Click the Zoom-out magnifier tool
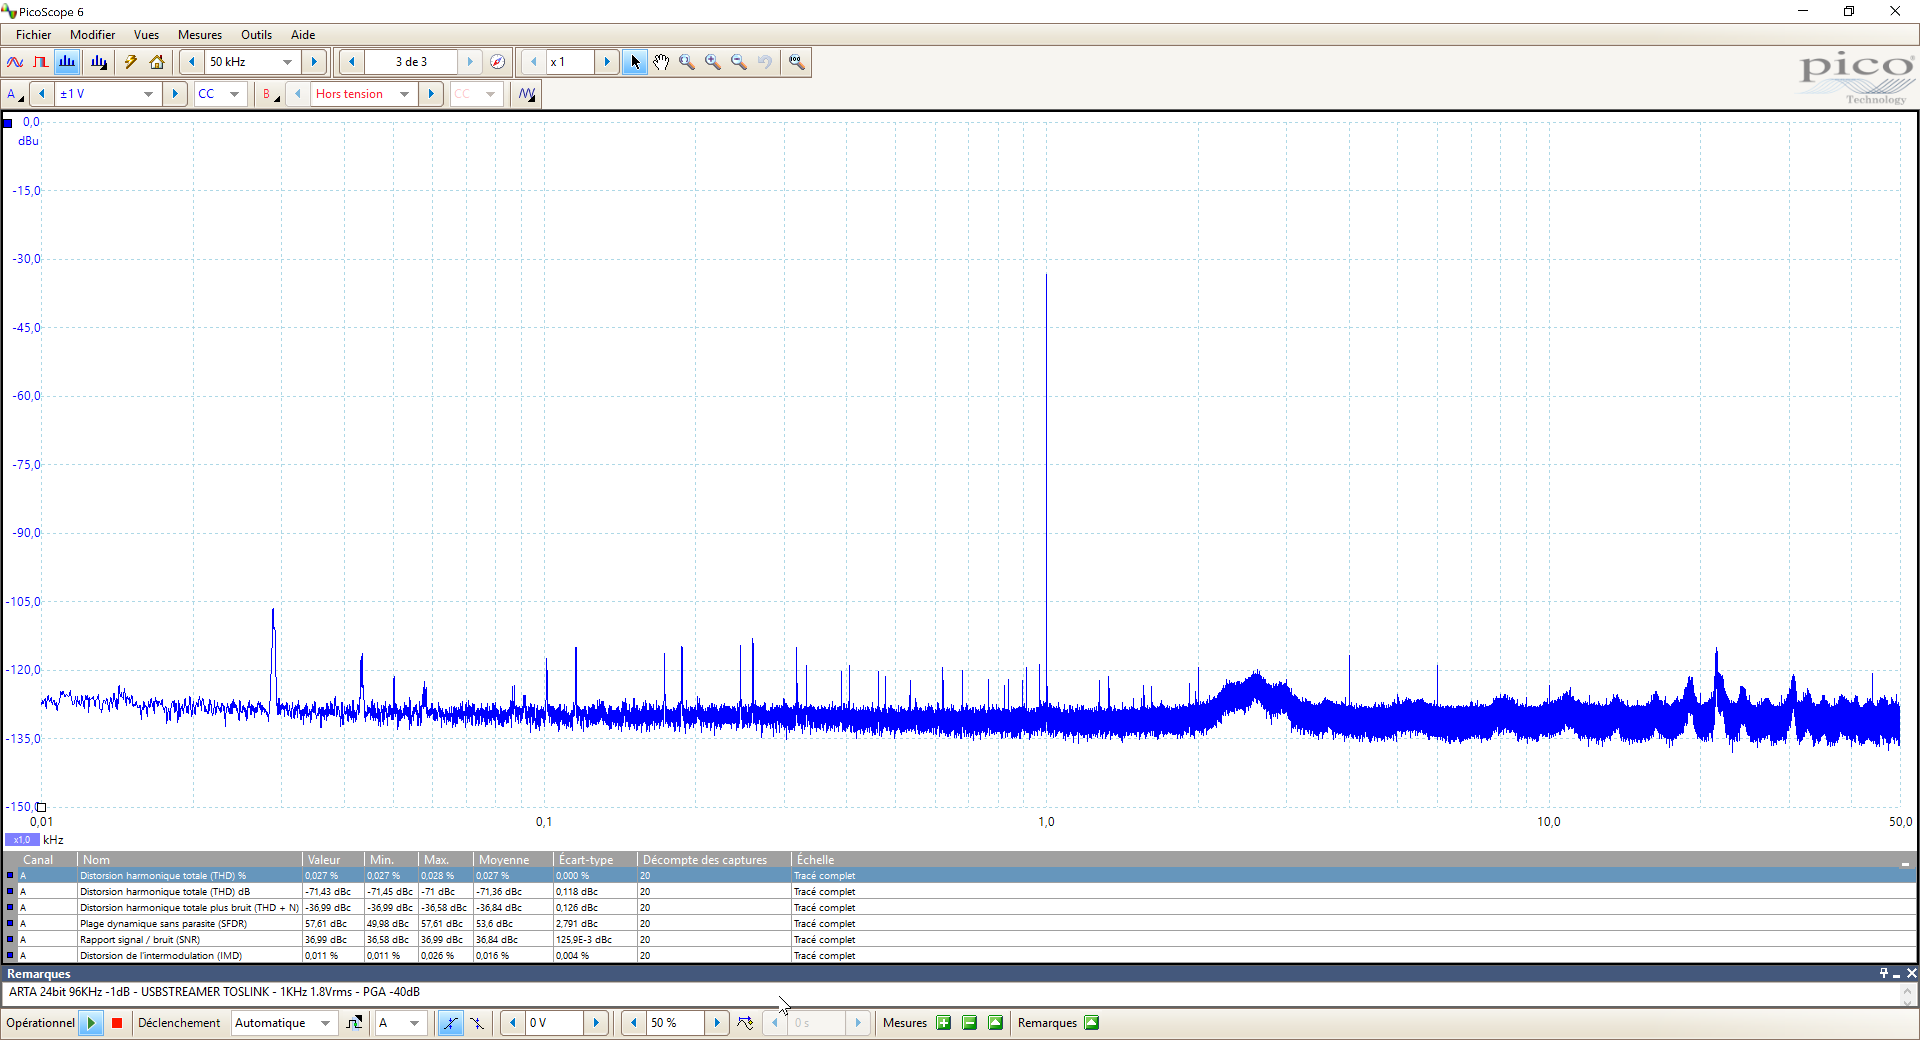Viewport: 1920px width, 1040px height. pyautogui.click(x=739, y=62)
